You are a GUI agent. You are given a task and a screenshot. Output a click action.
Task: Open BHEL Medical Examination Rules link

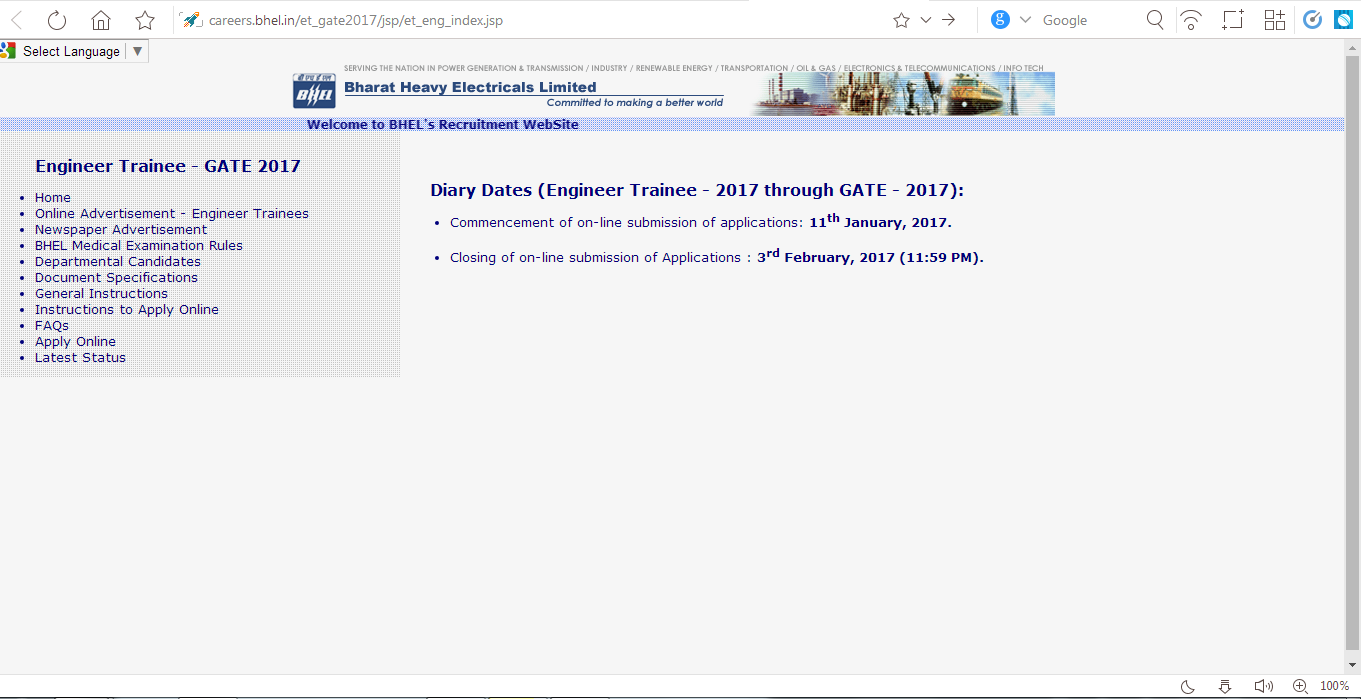pos(139,246)
